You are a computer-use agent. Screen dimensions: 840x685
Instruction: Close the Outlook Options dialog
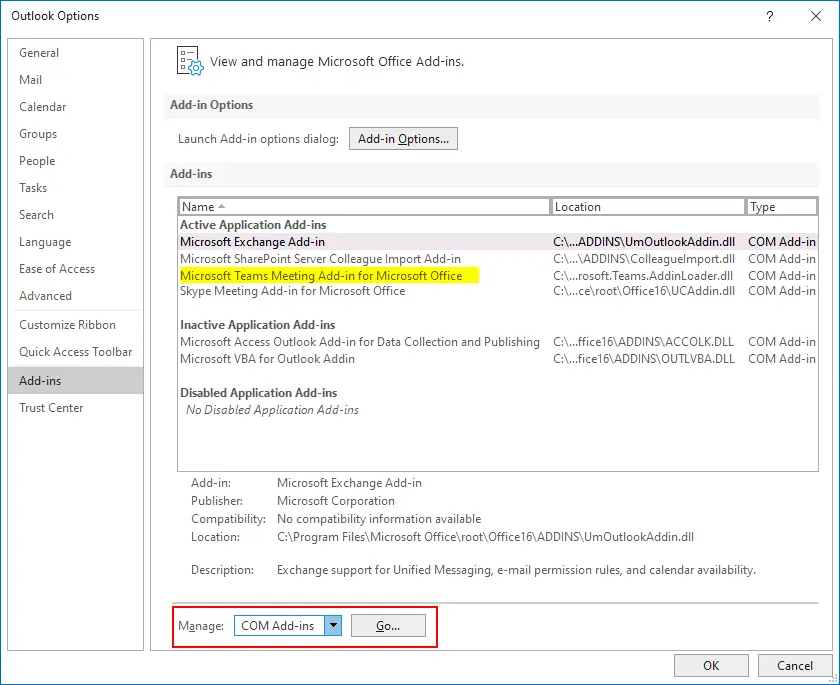(x=816, y=16)
